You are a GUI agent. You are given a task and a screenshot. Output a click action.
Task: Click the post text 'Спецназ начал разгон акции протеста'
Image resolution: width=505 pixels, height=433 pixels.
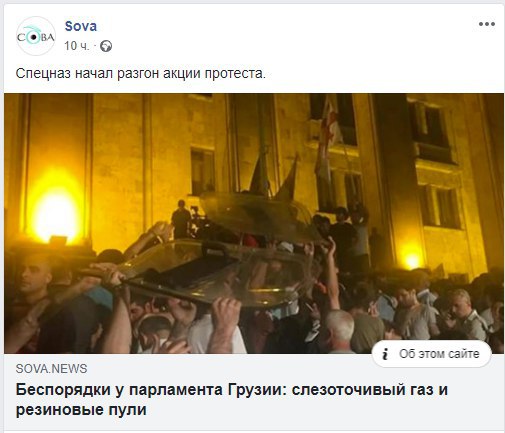[140, 74]
